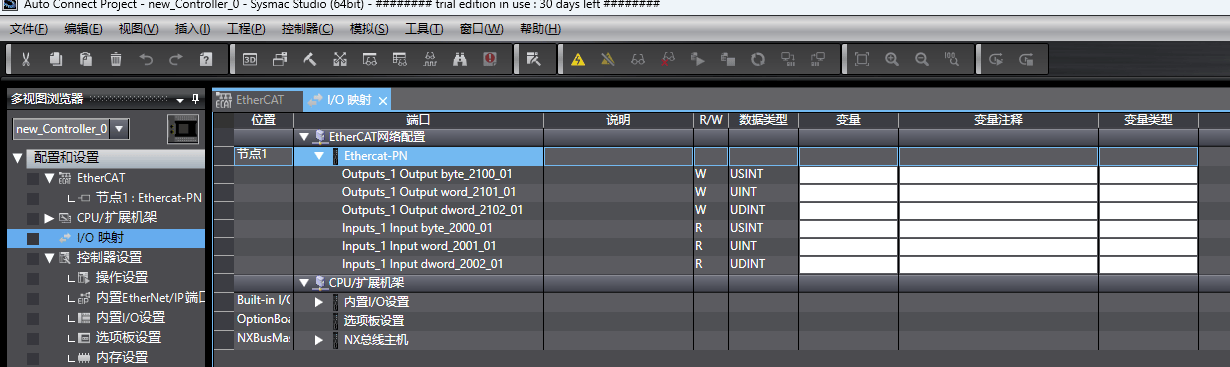Select 操作设置 in the tree

[122, 277]
